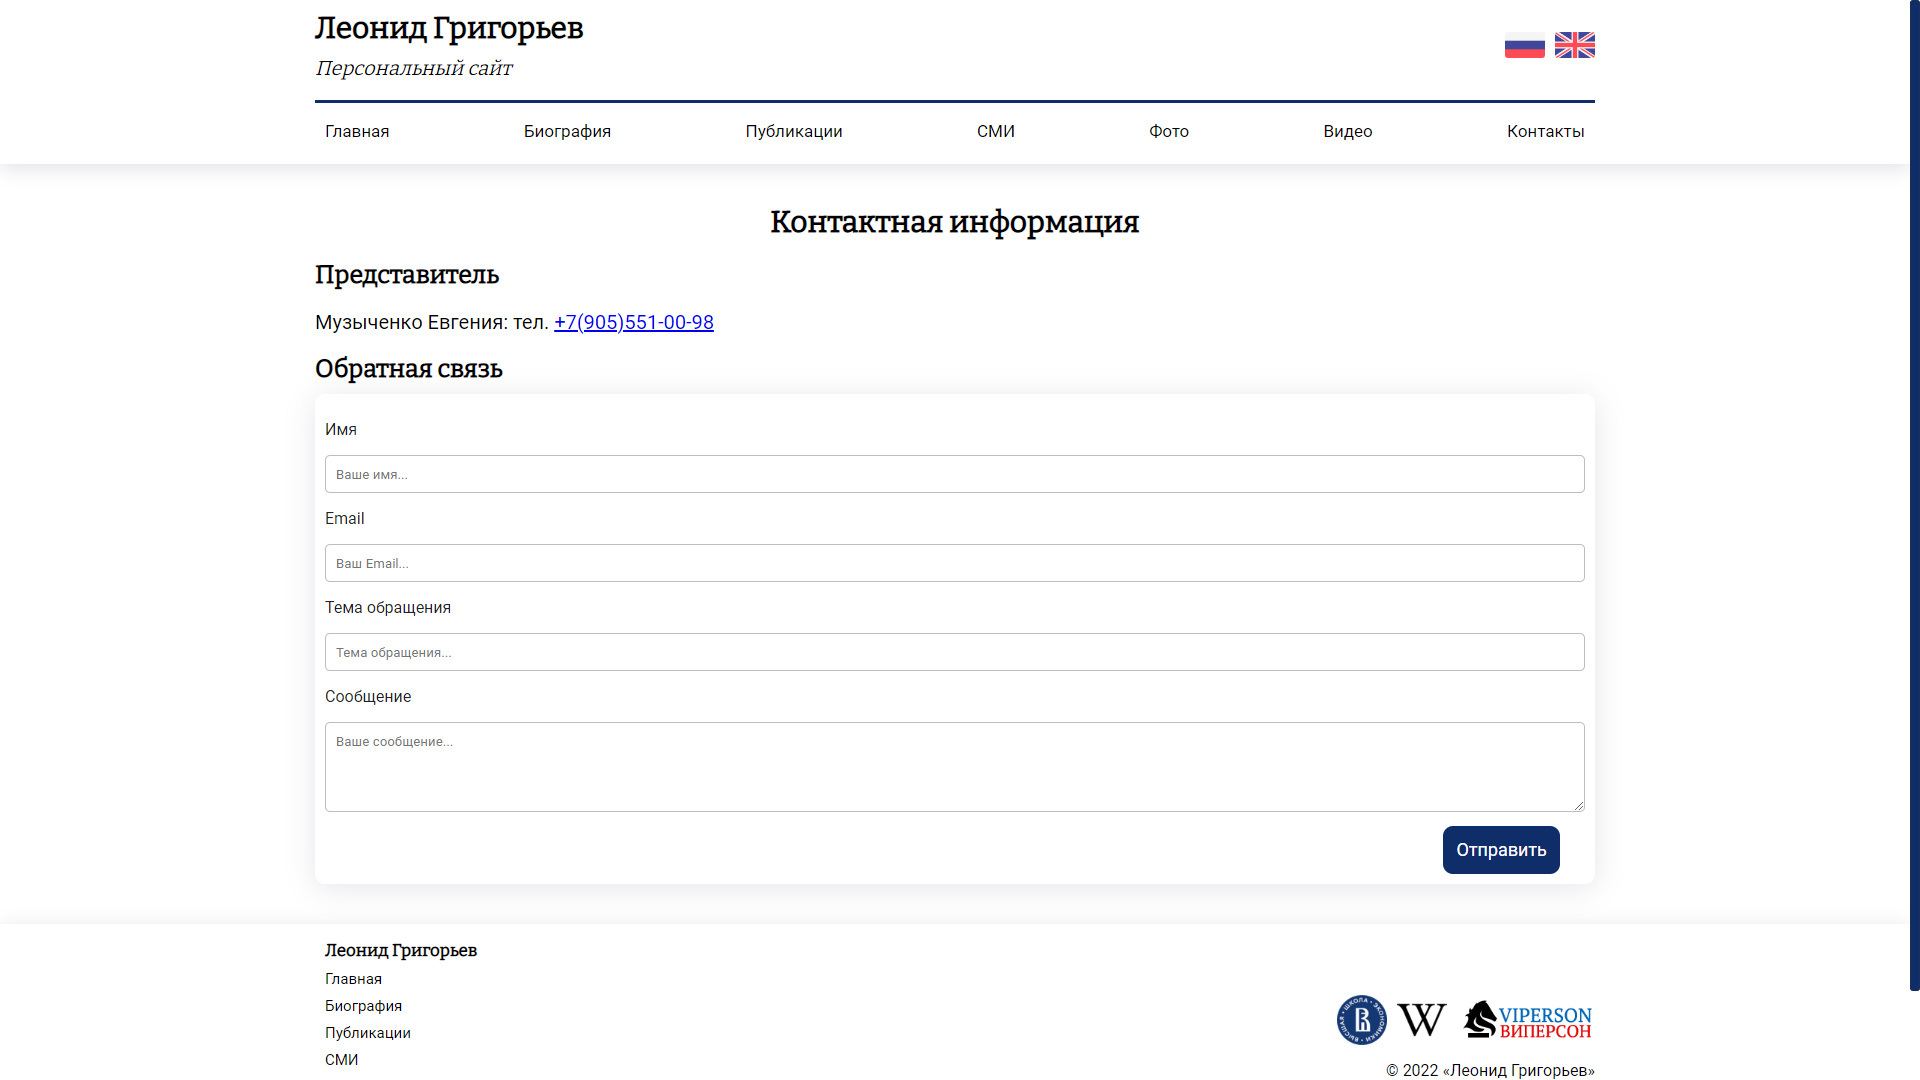Screen dimensions: 1920x1080
Task: Click the page vertical scrollbar thumb
Action: [1914, 495]
